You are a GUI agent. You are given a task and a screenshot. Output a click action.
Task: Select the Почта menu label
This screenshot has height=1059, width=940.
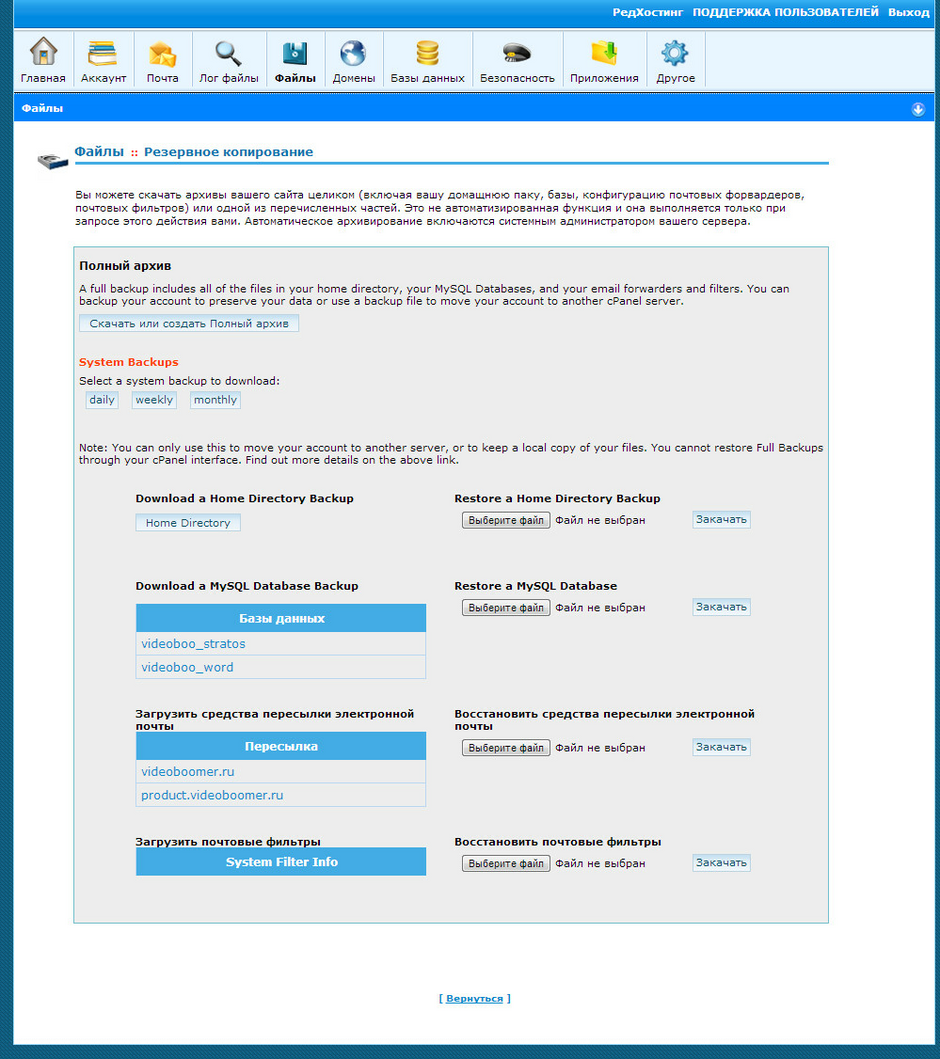(163, 78)
